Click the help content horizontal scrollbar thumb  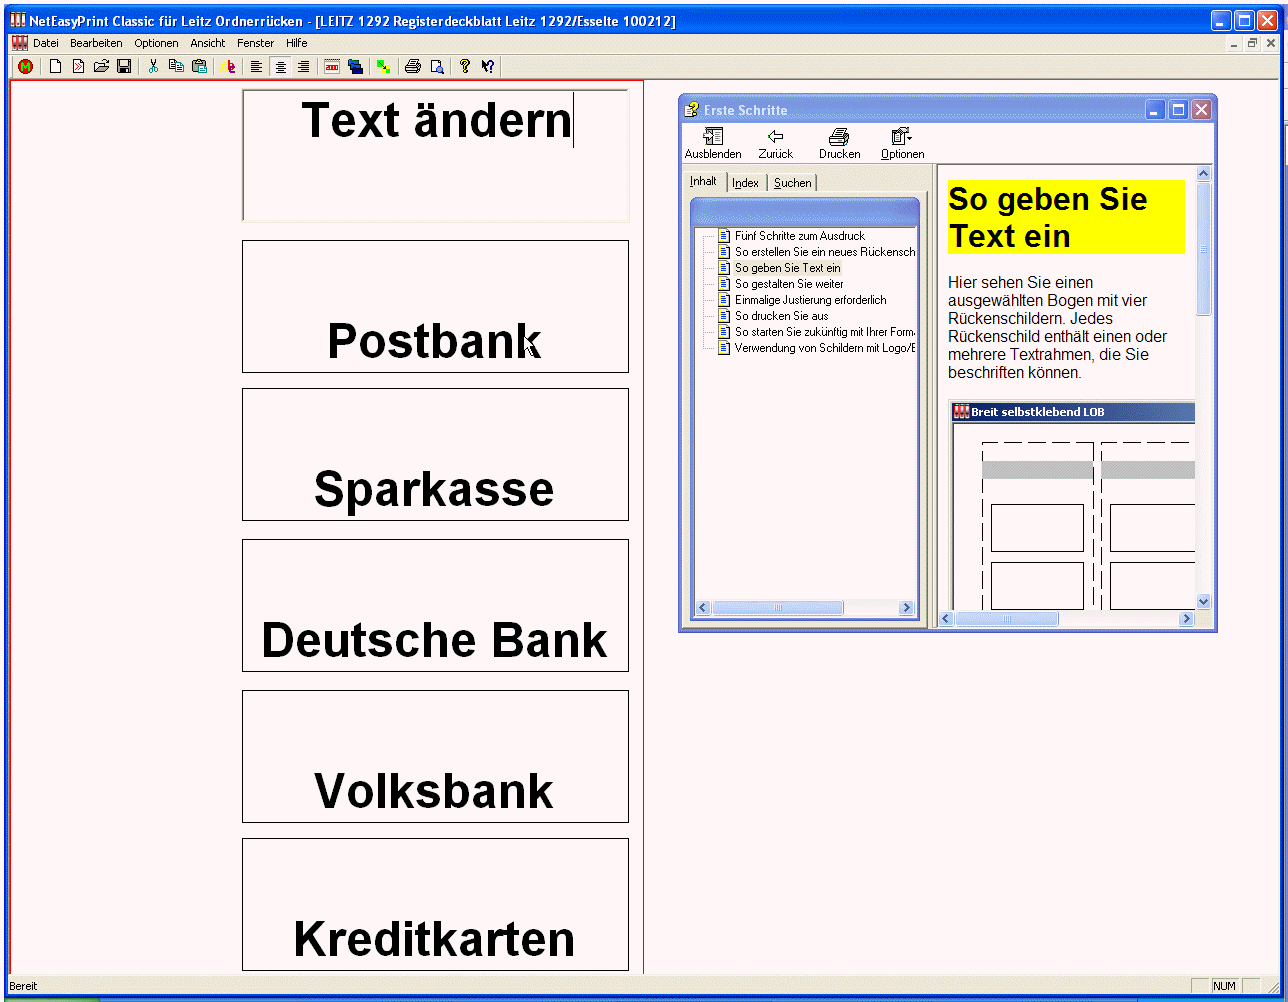1007,619
